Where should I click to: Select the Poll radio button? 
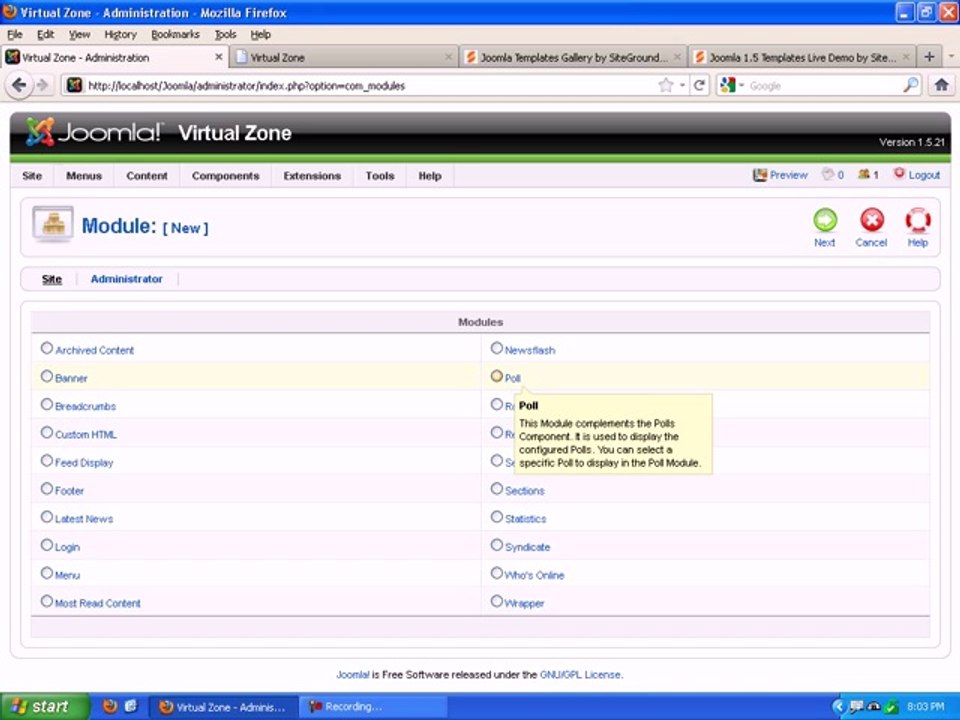coord(497,377)
